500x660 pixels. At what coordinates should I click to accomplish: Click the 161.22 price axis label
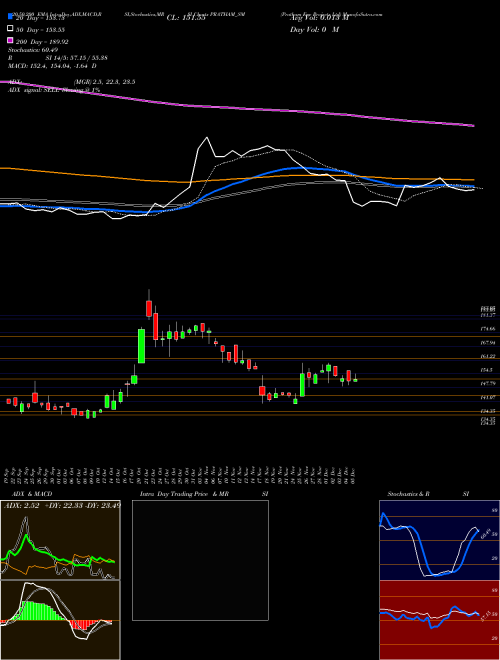pyautogui.click(x=487, y=356)
